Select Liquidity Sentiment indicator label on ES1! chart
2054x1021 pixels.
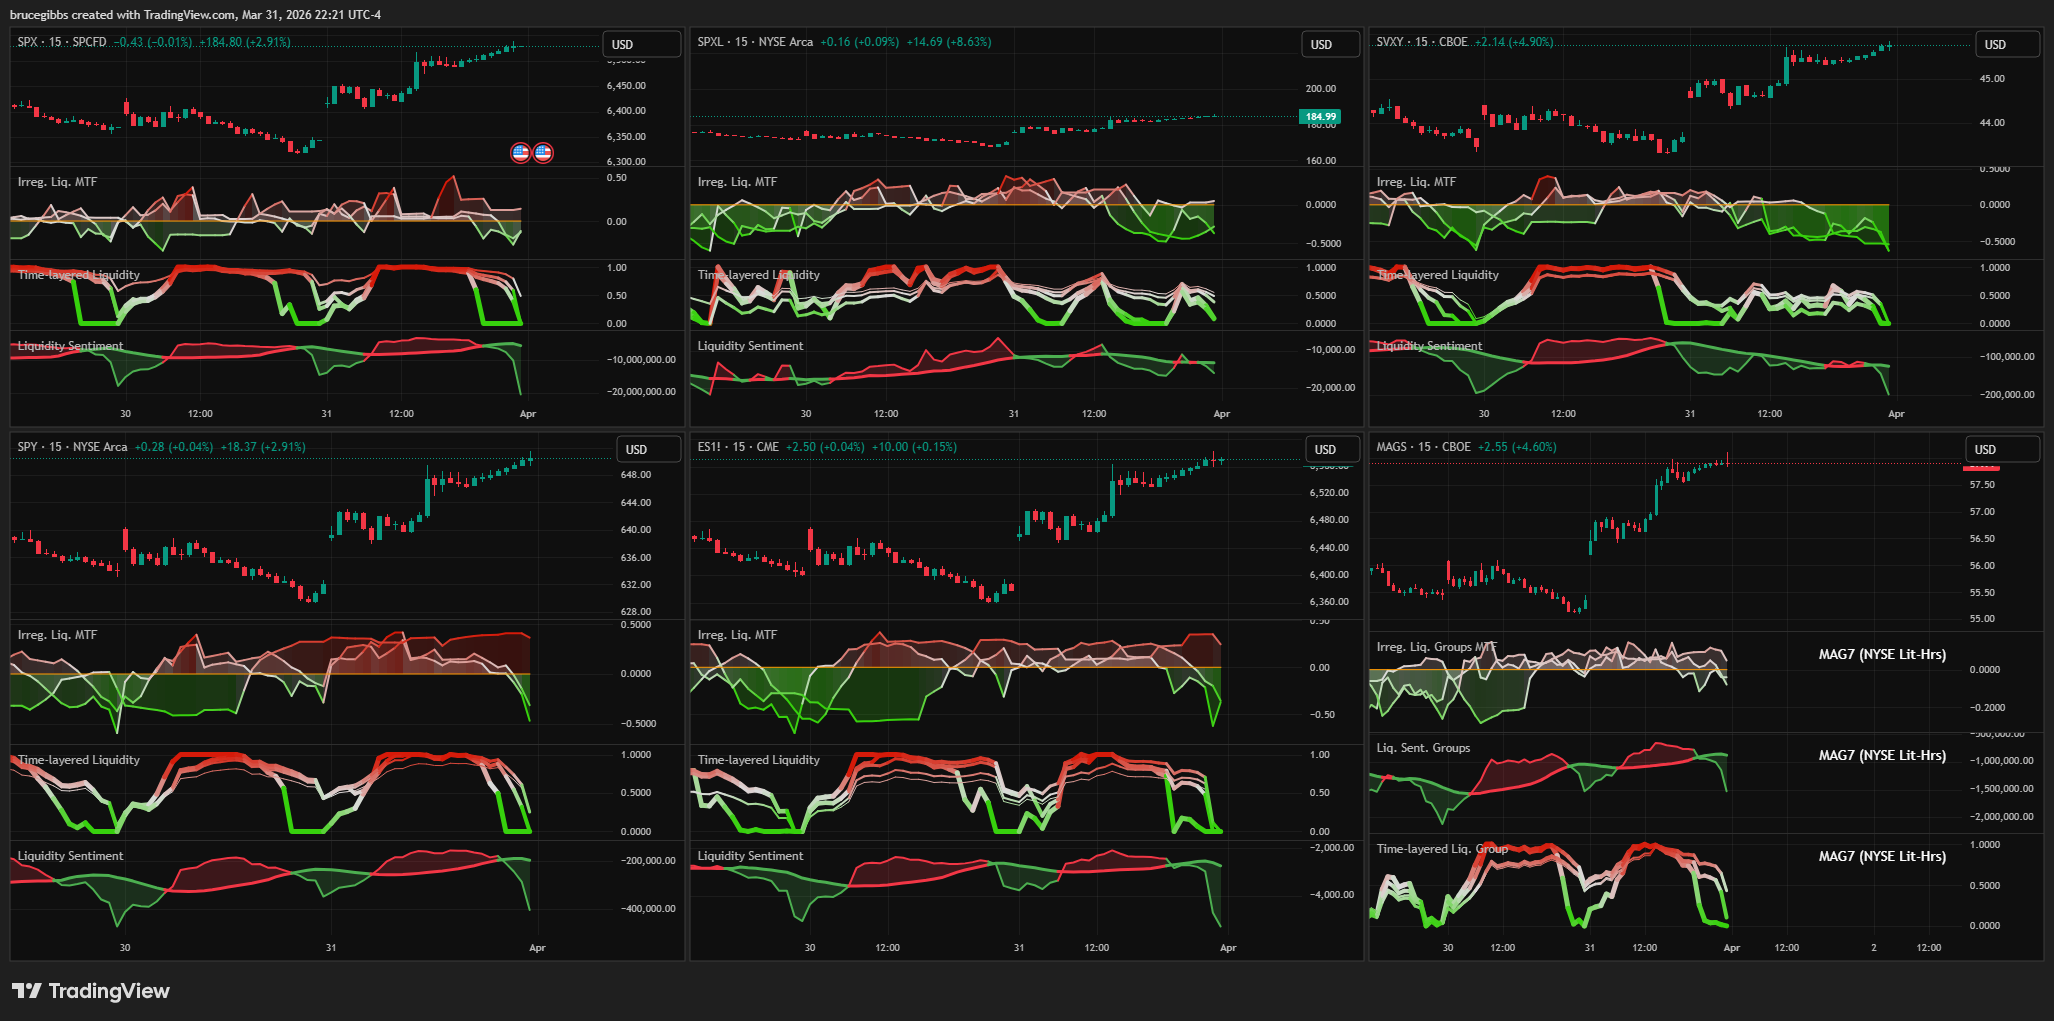click(x=750, y=856)
